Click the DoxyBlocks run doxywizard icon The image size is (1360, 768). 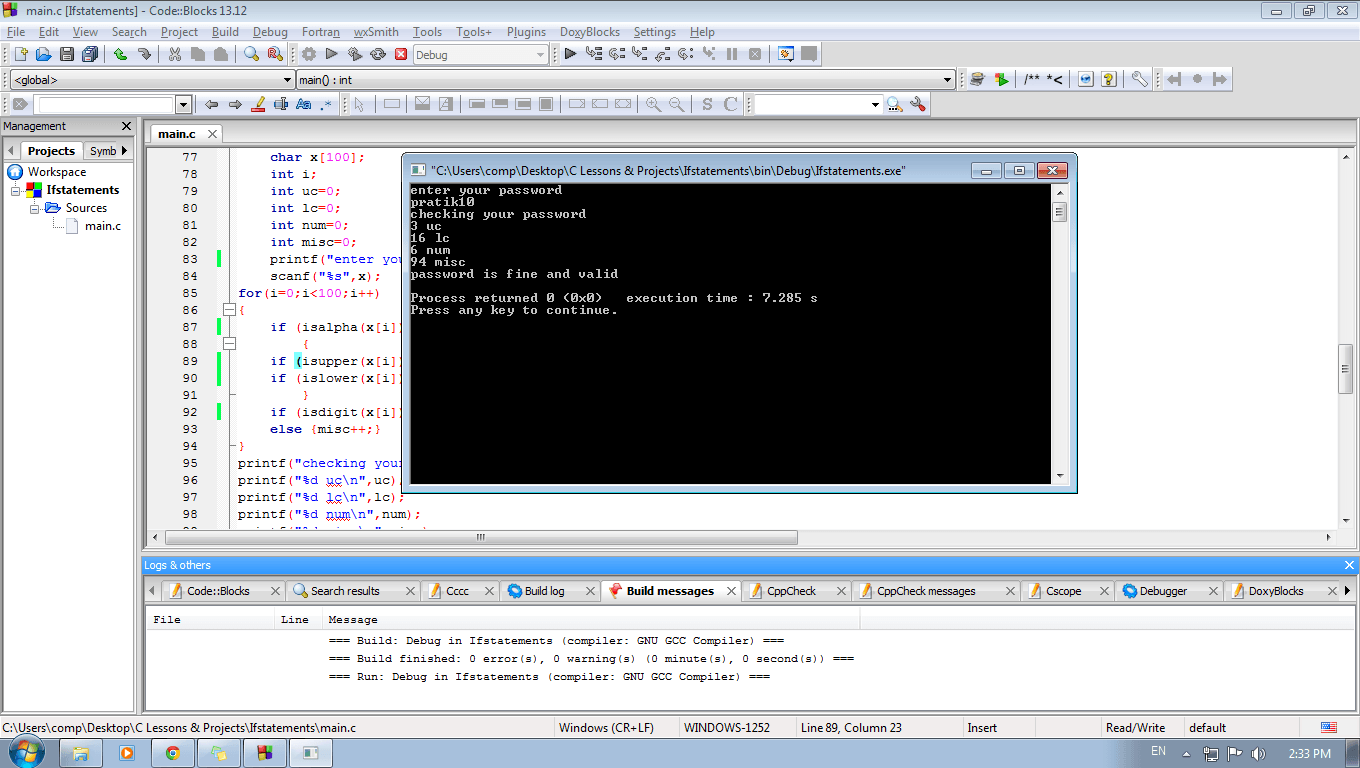coord(977,79)
